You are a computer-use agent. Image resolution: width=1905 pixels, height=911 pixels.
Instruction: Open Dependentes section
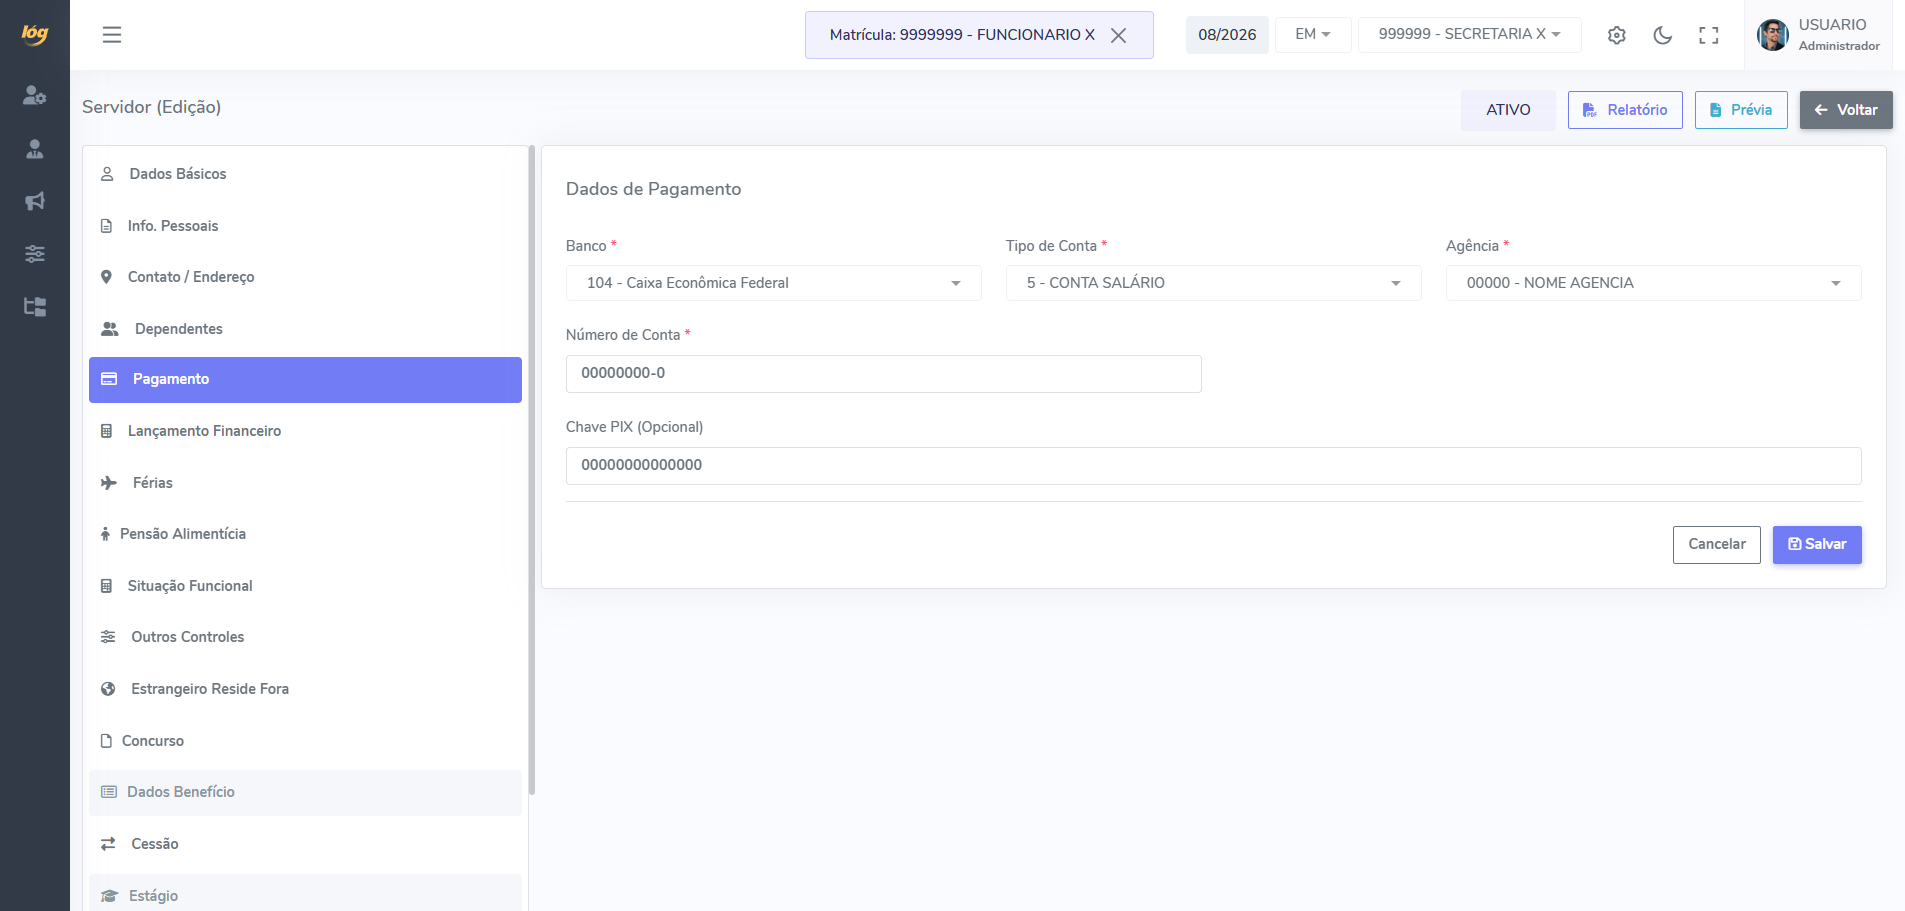pyautogui.click(x=305, y=329)
